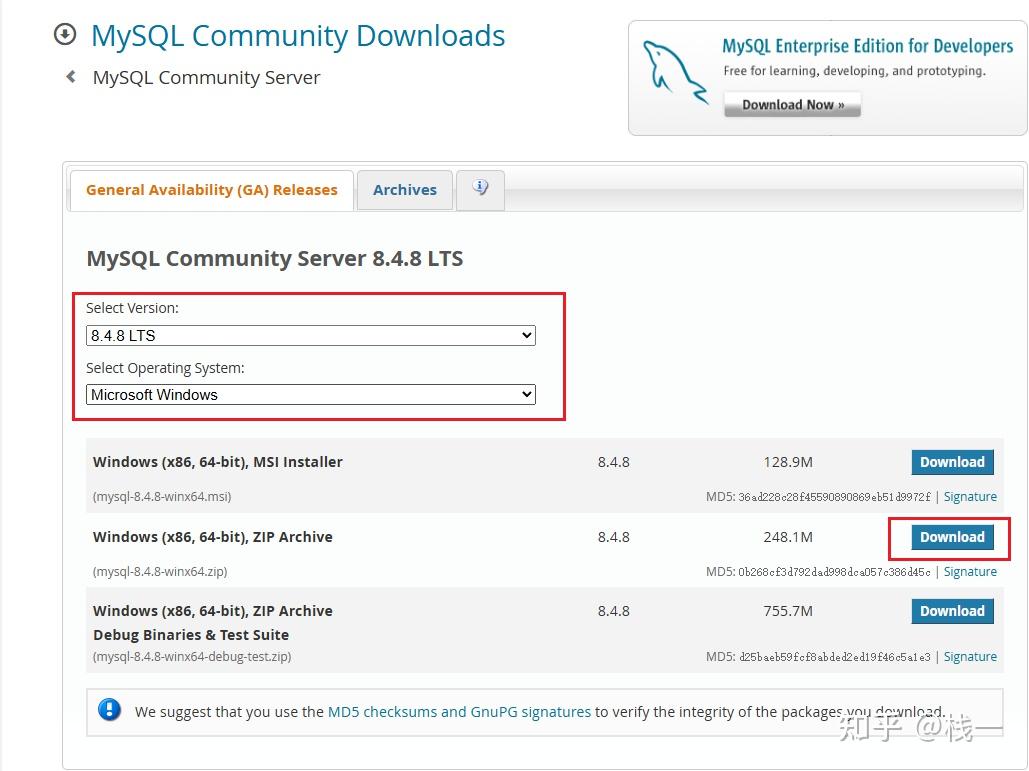
Task: Click the MySQL Community Downloads heading link
Action: point(298,35)
